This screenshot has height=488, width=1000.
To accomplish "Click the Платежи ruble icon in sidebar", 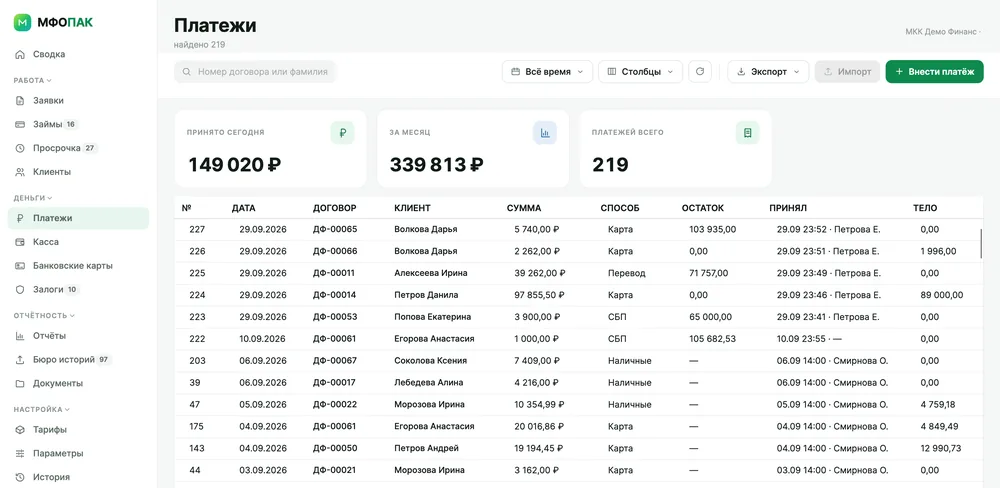I will pyautogui.click(x=20, y=218).
